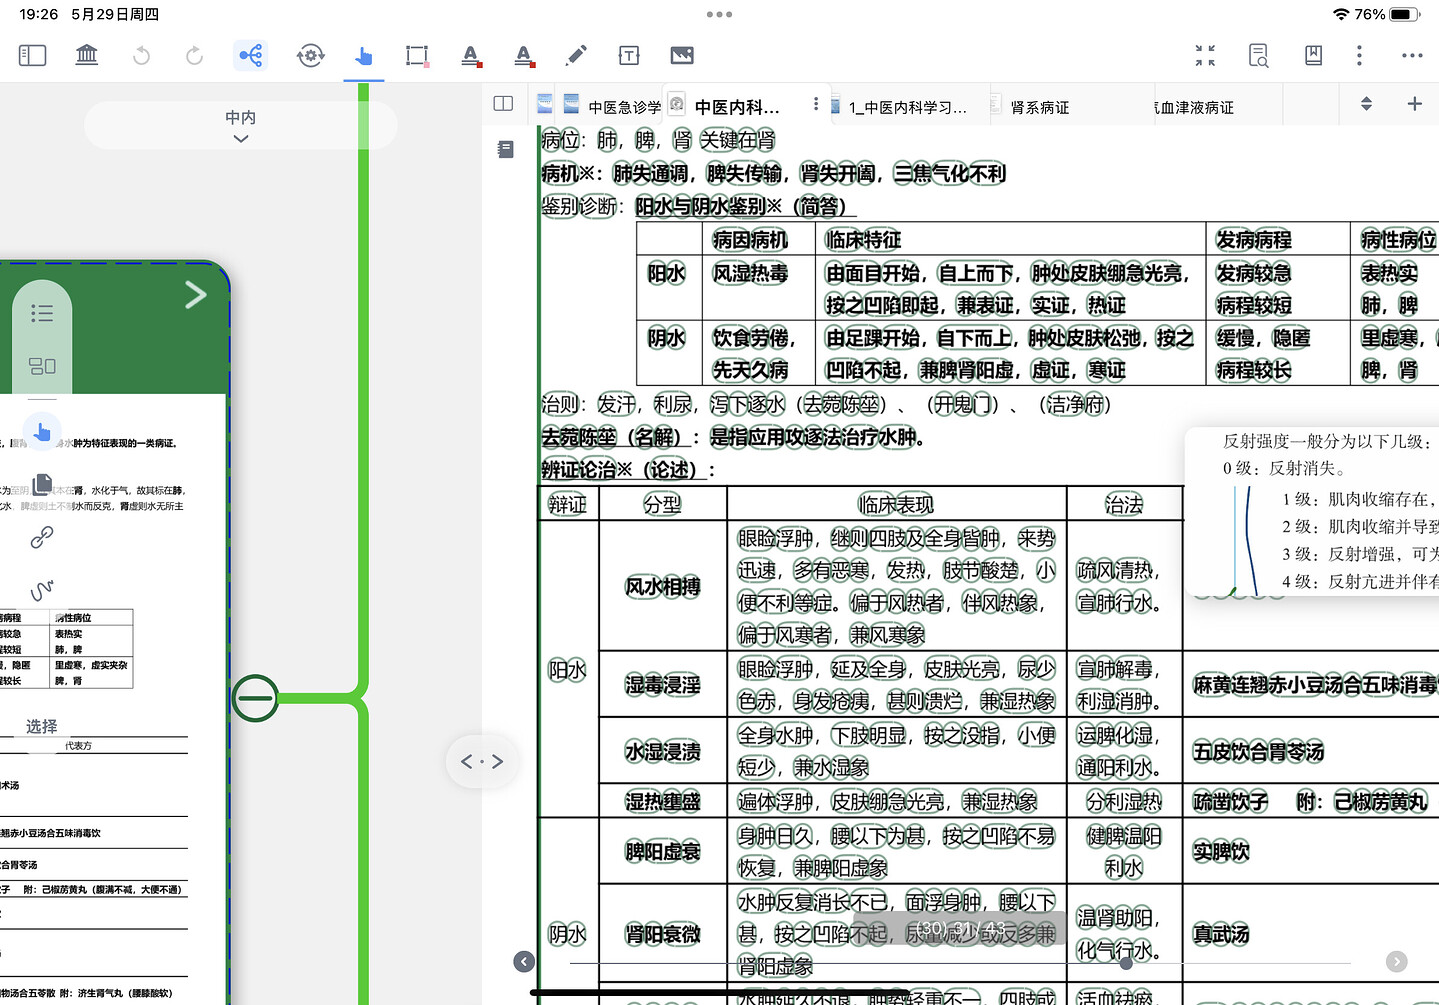Toggle the mind map view mode
This screenshot has width=1439, height=1005.
pos(250,55)
